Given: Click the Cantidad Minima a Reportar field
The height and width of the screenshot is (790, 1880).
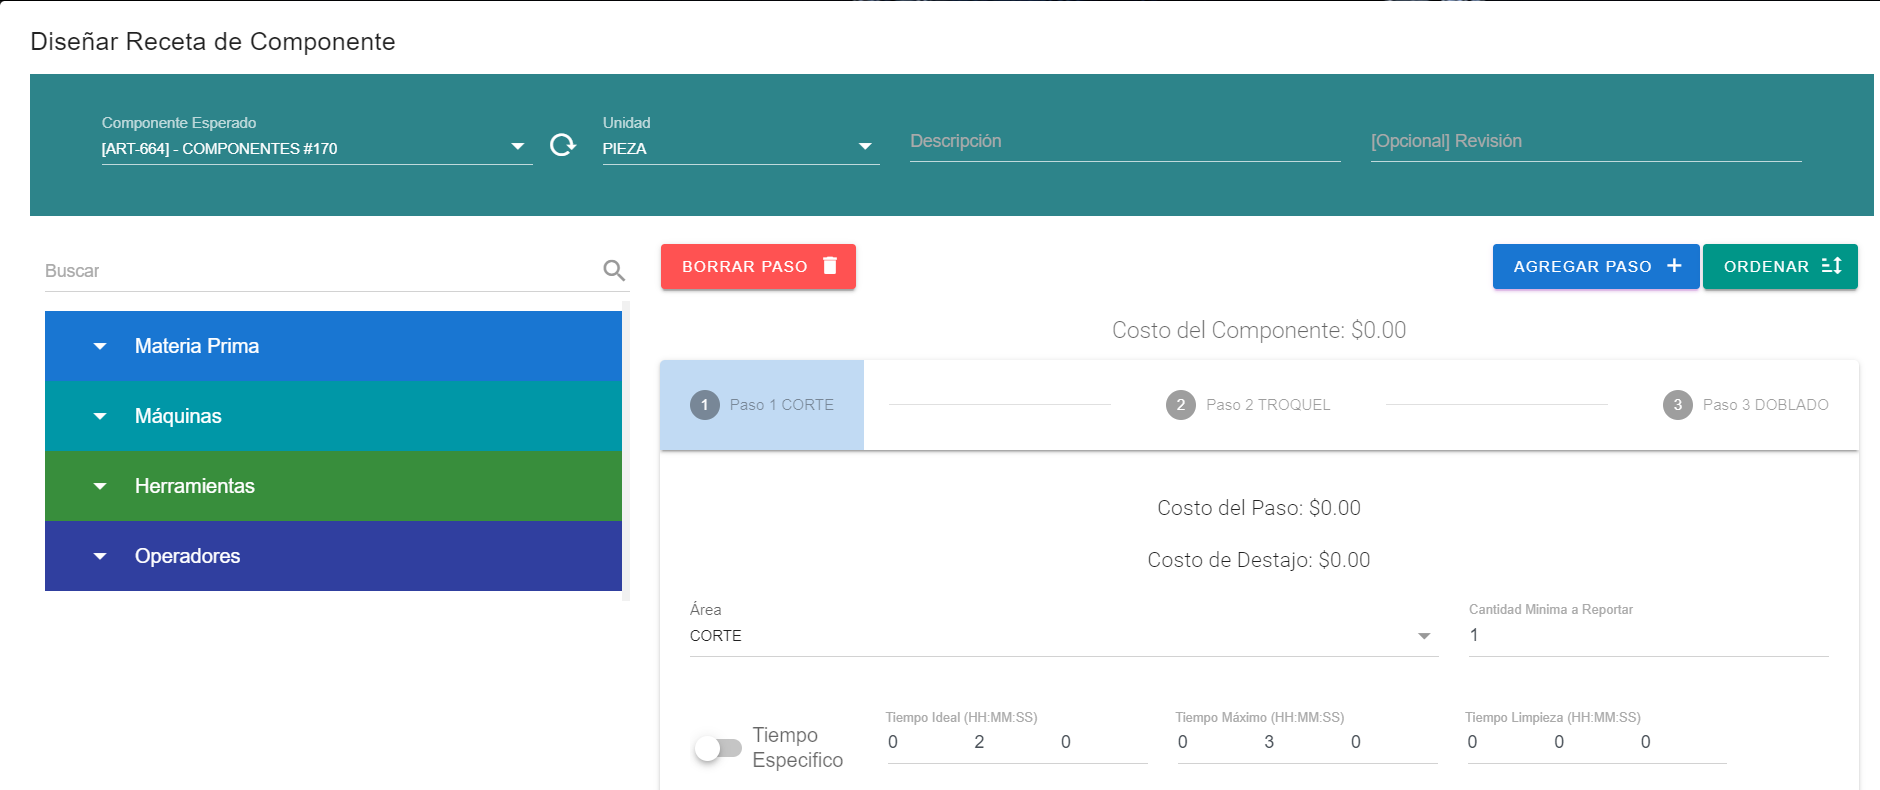Looking at the screenshot, I should coord(1647,635).
